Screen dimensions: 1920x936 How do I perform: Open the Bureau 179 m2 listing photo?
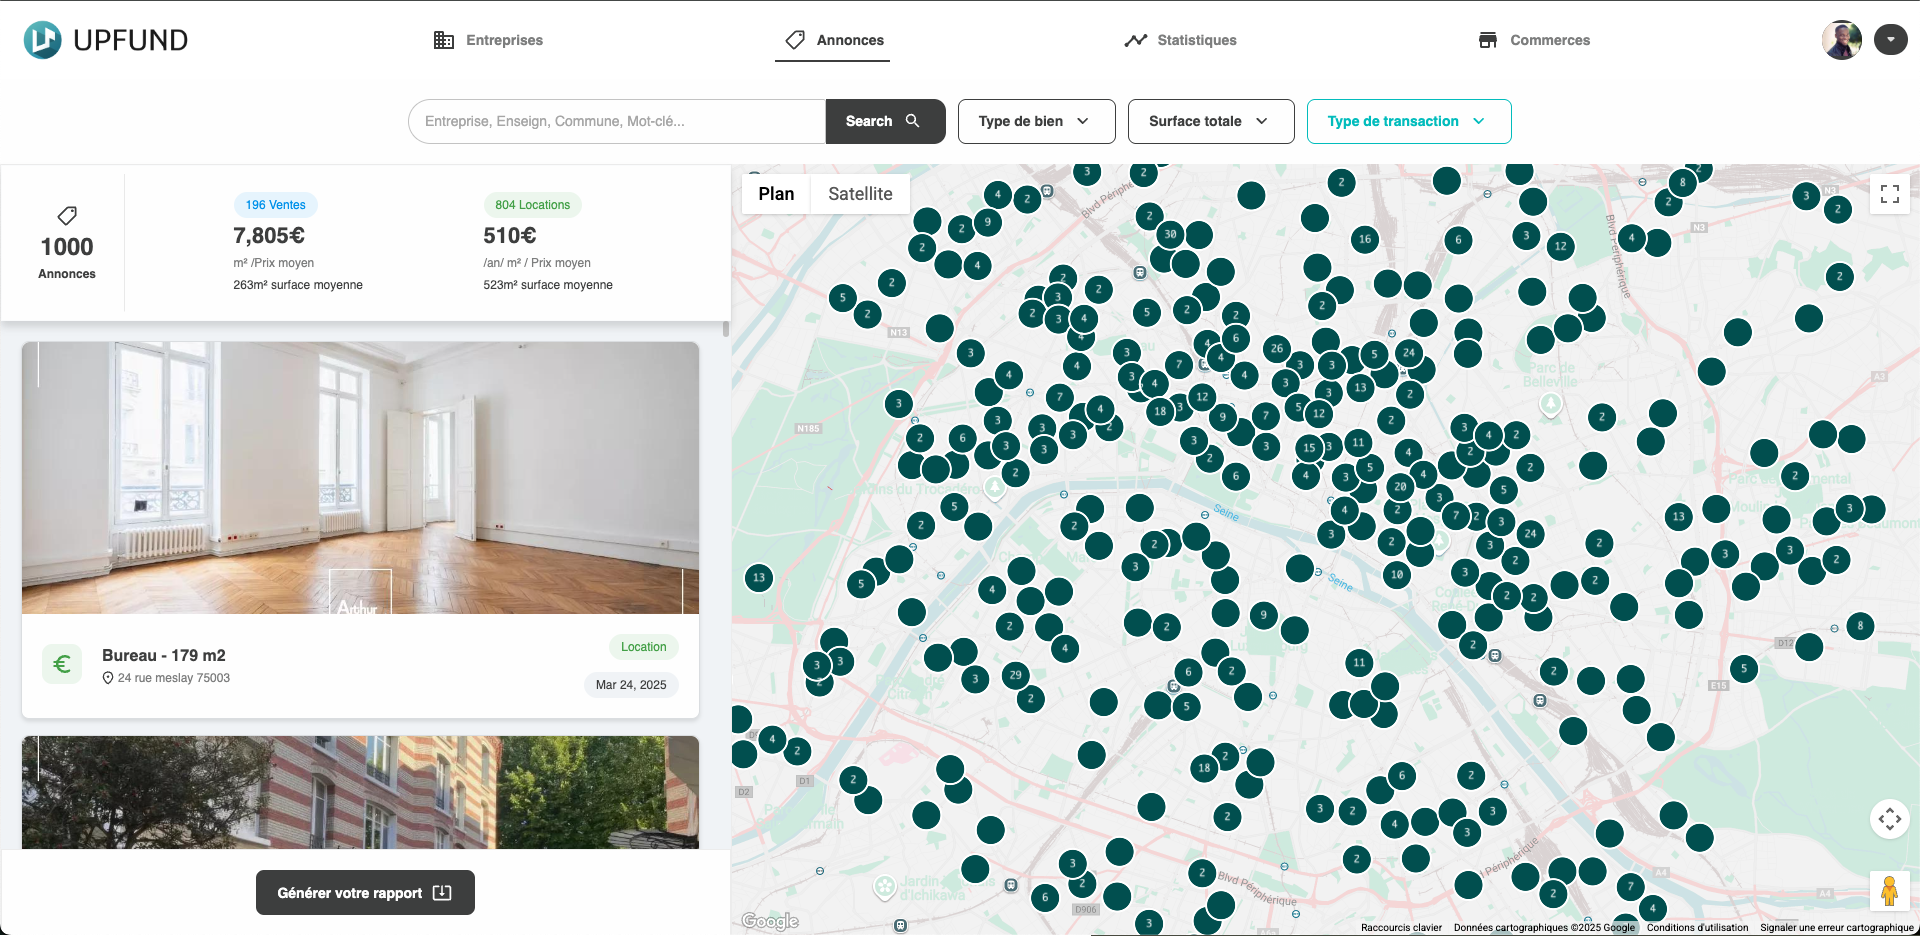coord(360,478)
